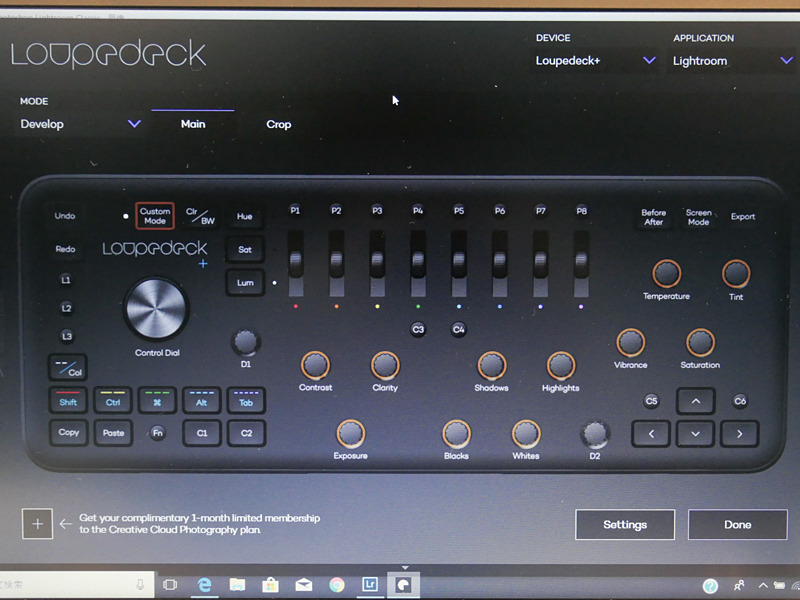Image resolution: width=800 pixels, height=600 pixels.
Task: Select the Lum key
Action: click(245, 283)
